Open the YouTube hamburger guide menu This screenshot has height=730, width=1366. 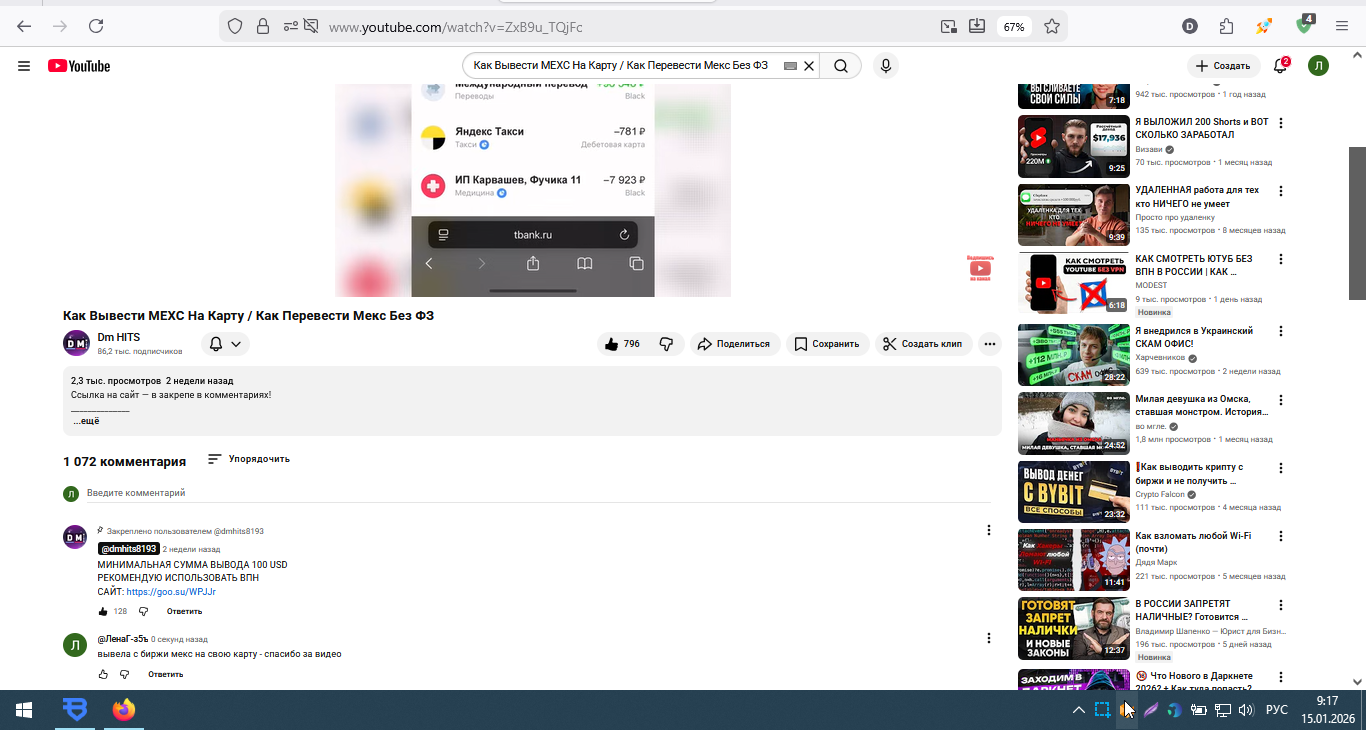(x=24, y=66)
